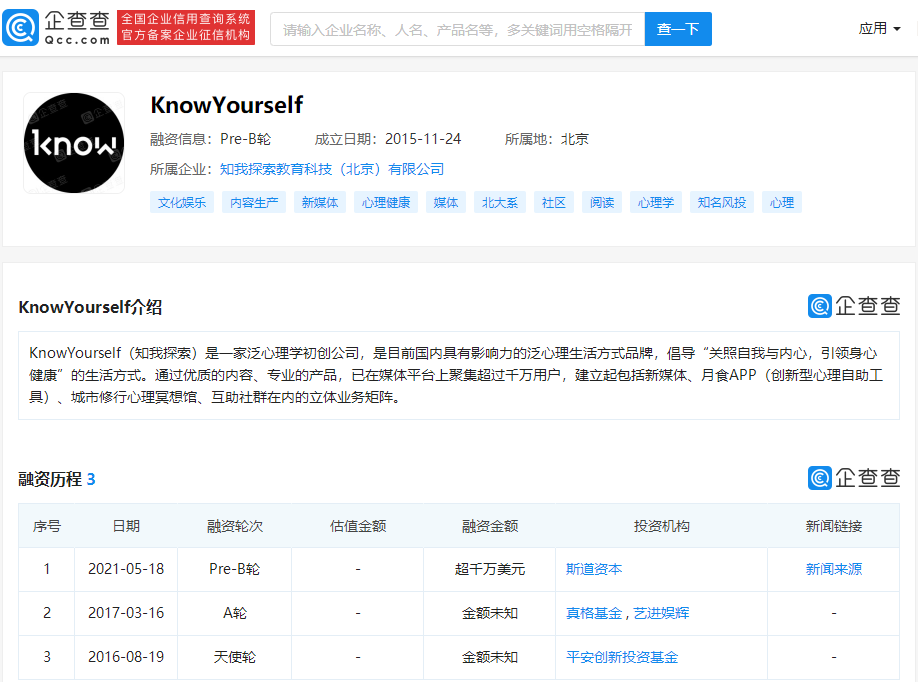The width and height of the screenshot is (918, 682).
Task: Click the A轮 round cell
Action: click(235, 613)
